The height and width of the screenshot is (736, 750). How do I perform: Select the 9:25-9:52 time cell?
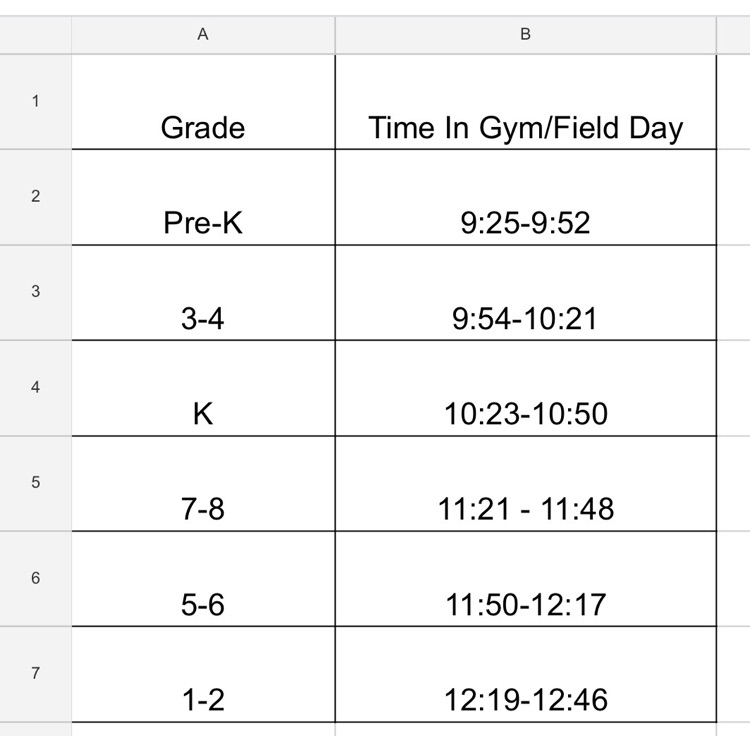coord(526,197)
